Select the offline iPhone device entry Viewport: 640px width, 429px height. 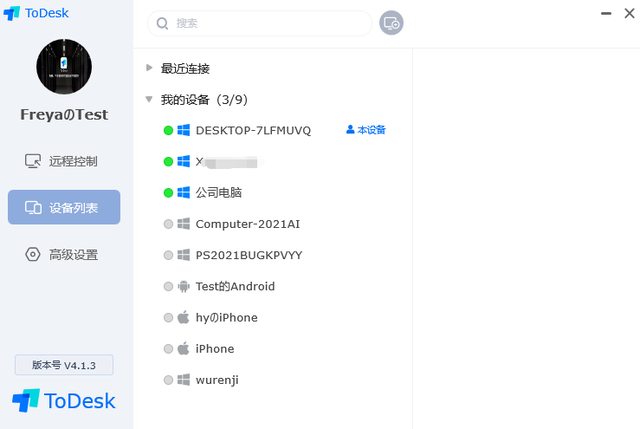click(x=215, y=349)
